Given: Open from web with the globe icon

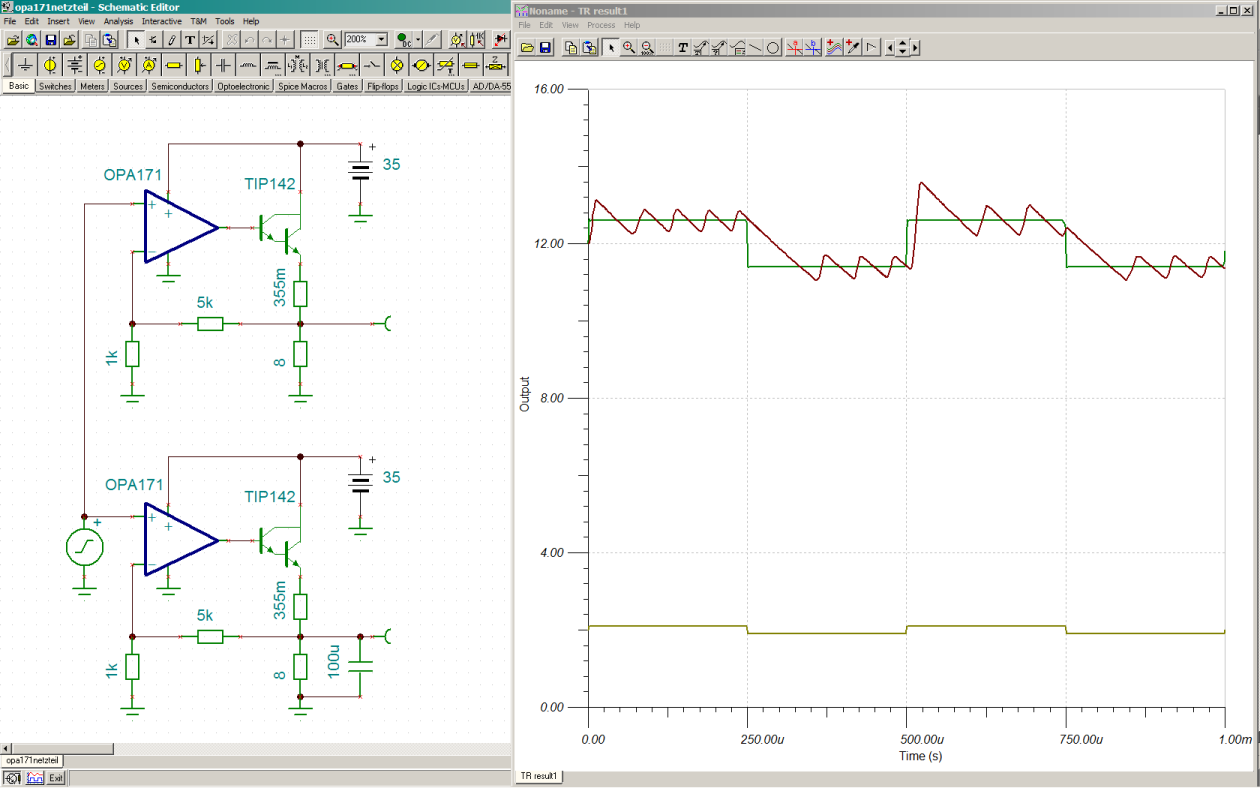Looking at the screenshot, I should click(31, 40).
